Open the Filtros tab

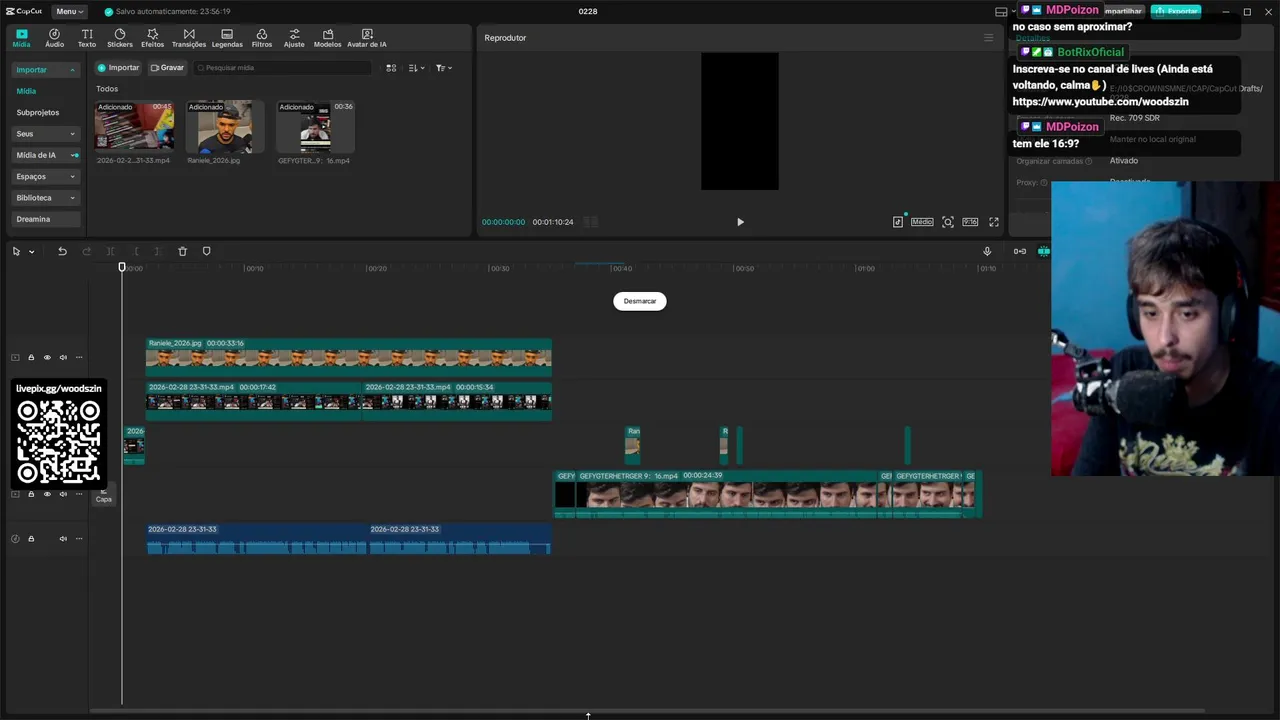pos(262,38)
